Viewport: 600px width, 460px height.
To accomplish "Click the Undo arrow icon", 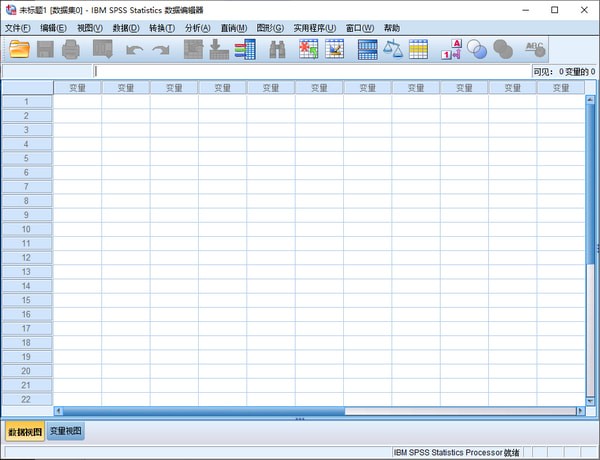I will click(x=134, y=49).
